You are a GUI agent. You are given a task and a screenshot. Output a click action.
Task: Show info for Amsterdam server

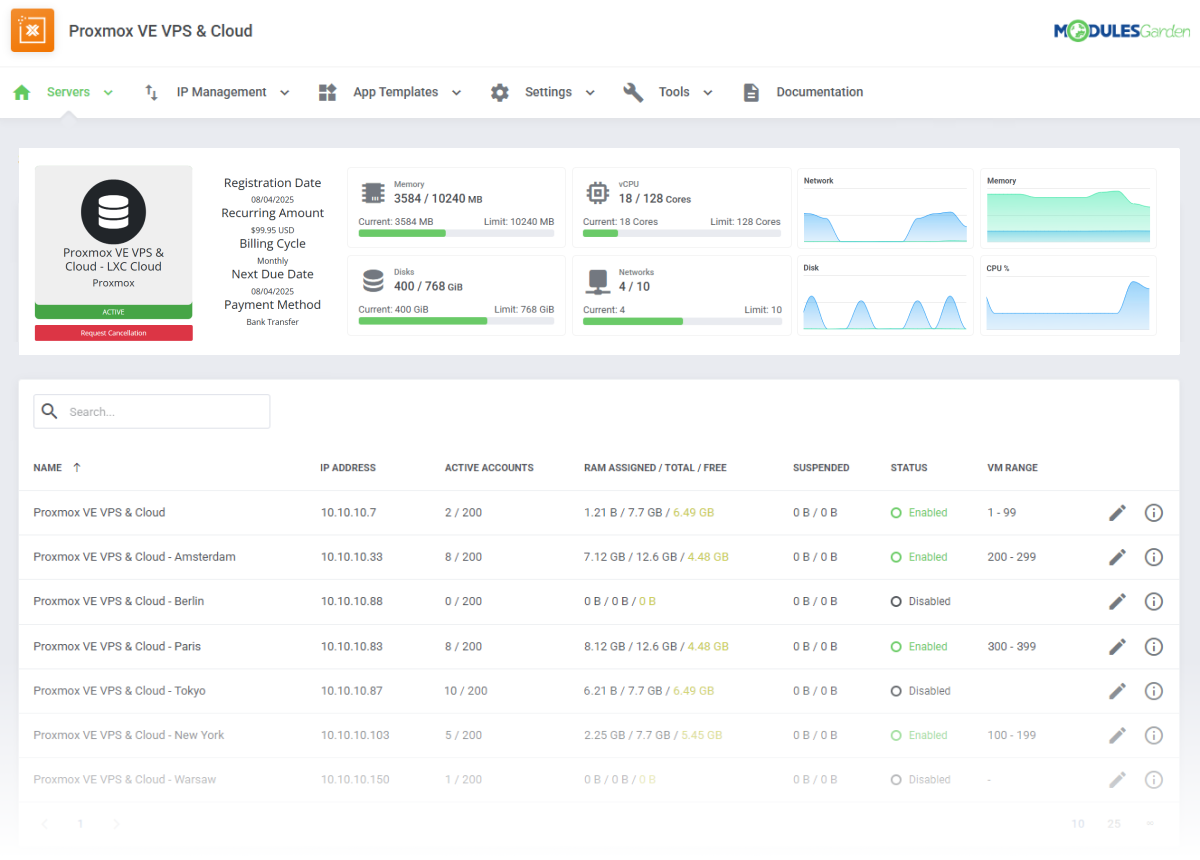[1154, 557]
